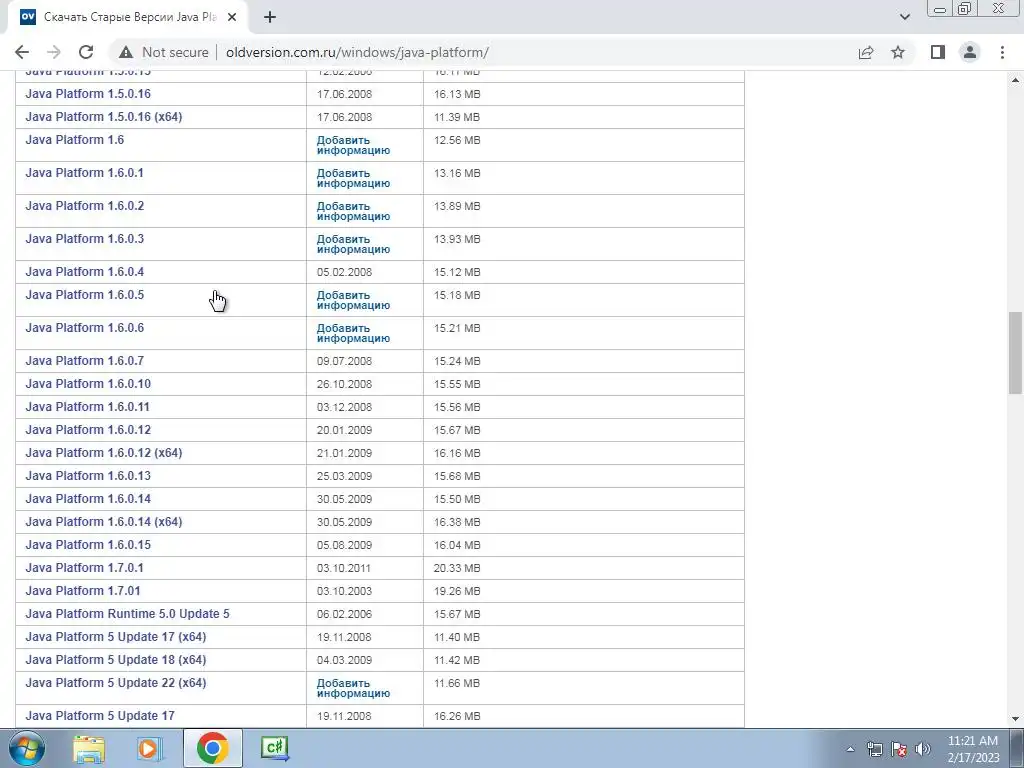Open the Chrome profile avatar
Image resolution: width=1024 pixels, height=768 pixels.
tap(970, 52)
